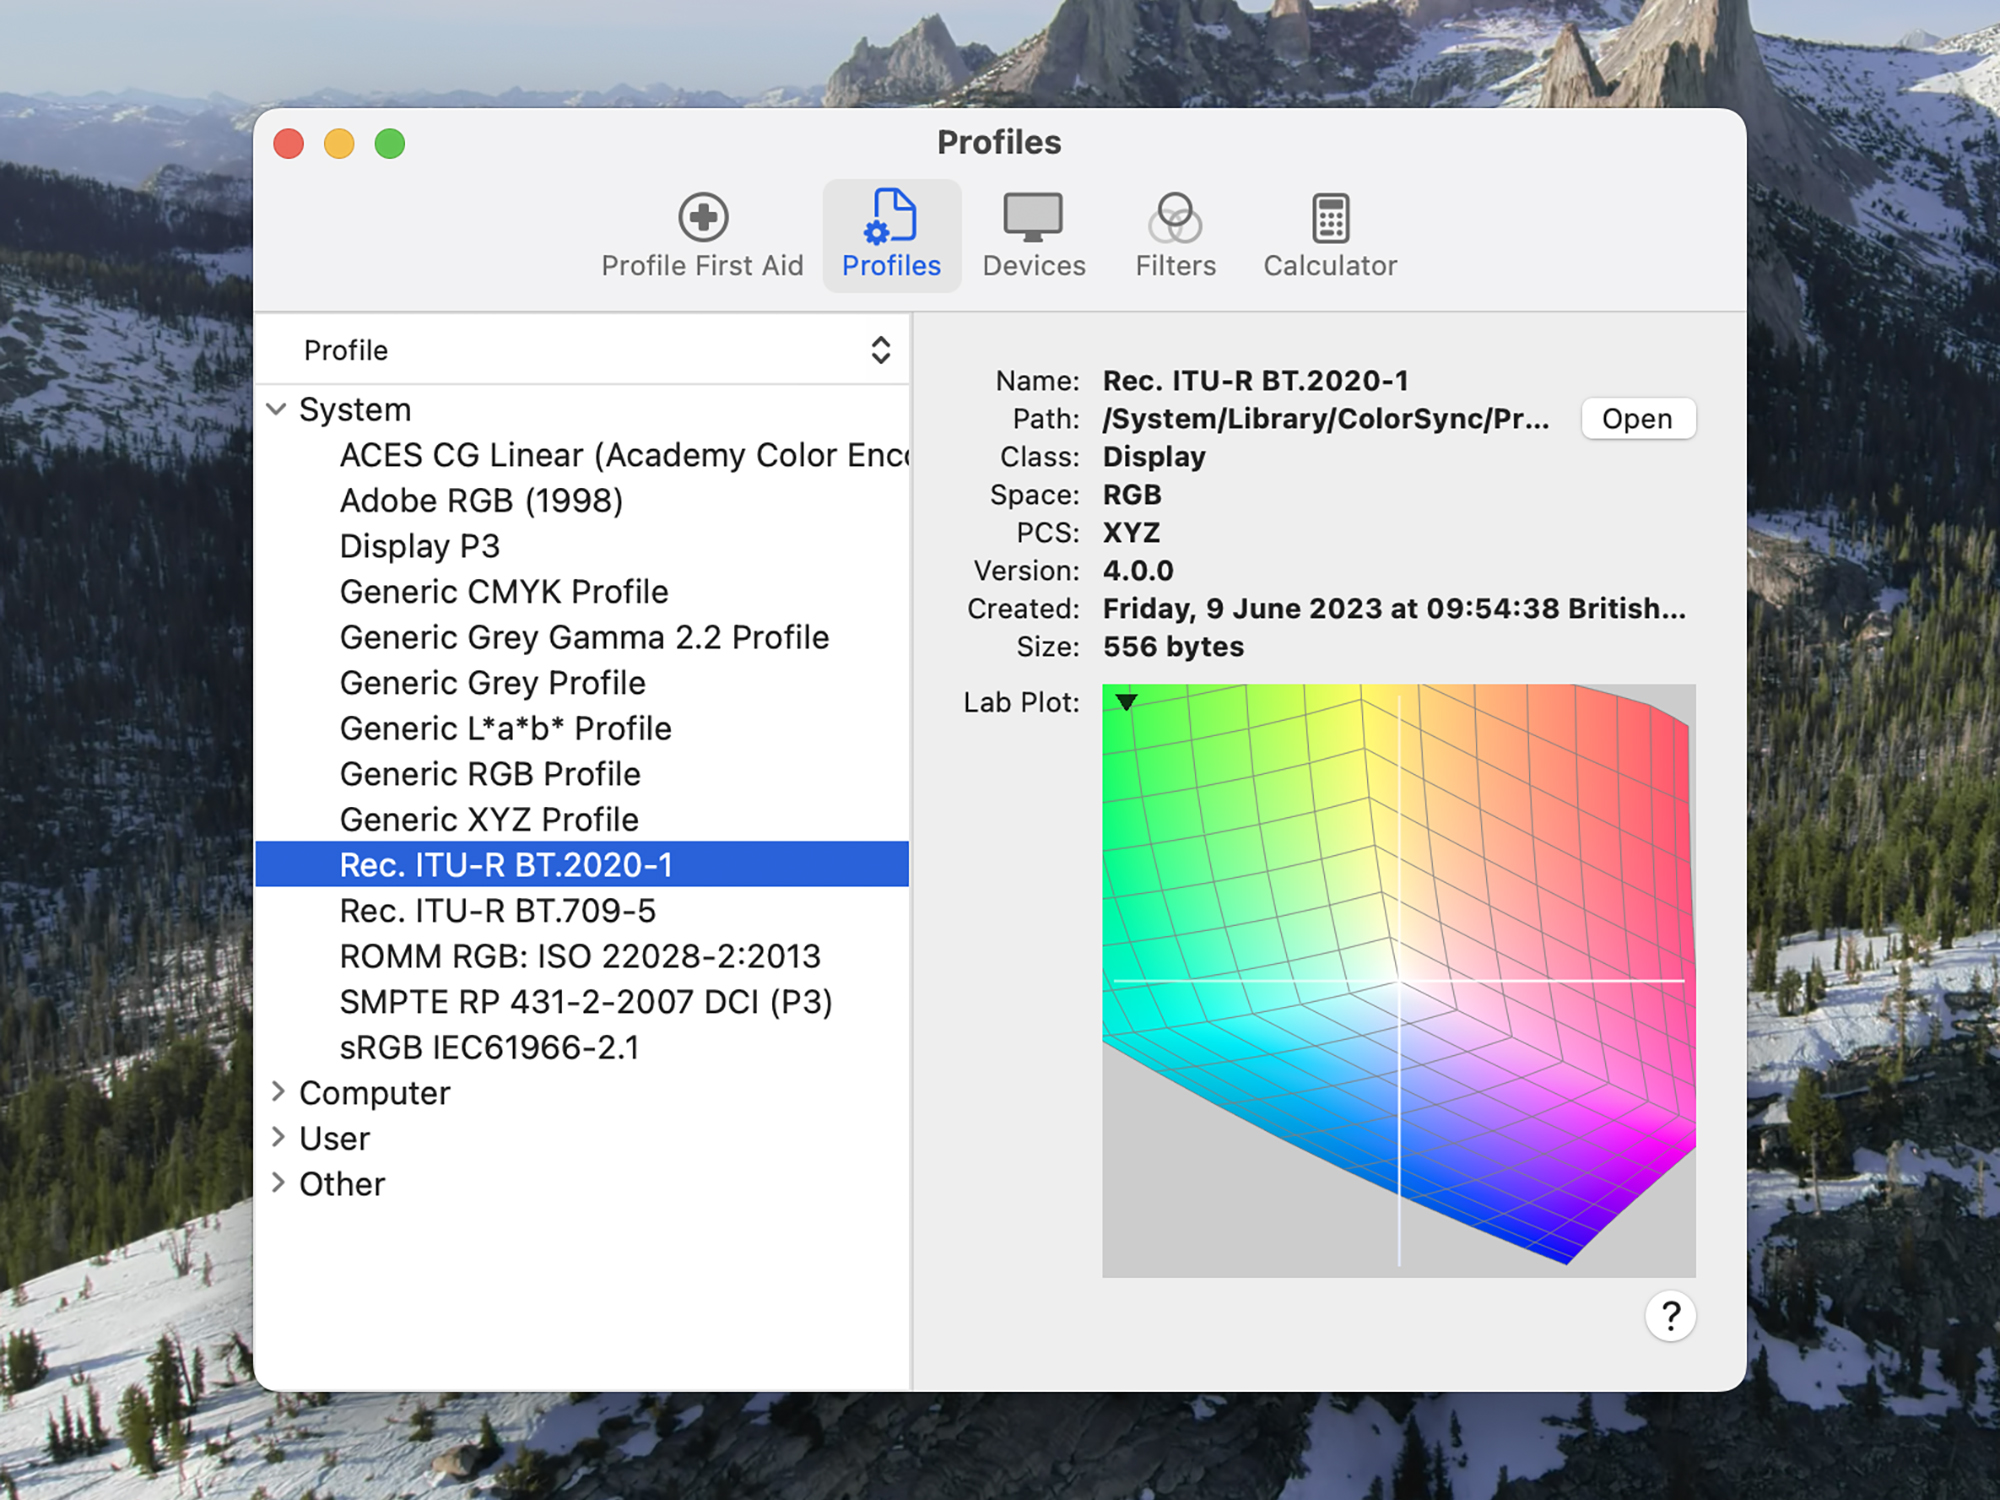Expand the Computer section
The height and width of the screenshot is (1500, 2000).
tap(278, 1092)
